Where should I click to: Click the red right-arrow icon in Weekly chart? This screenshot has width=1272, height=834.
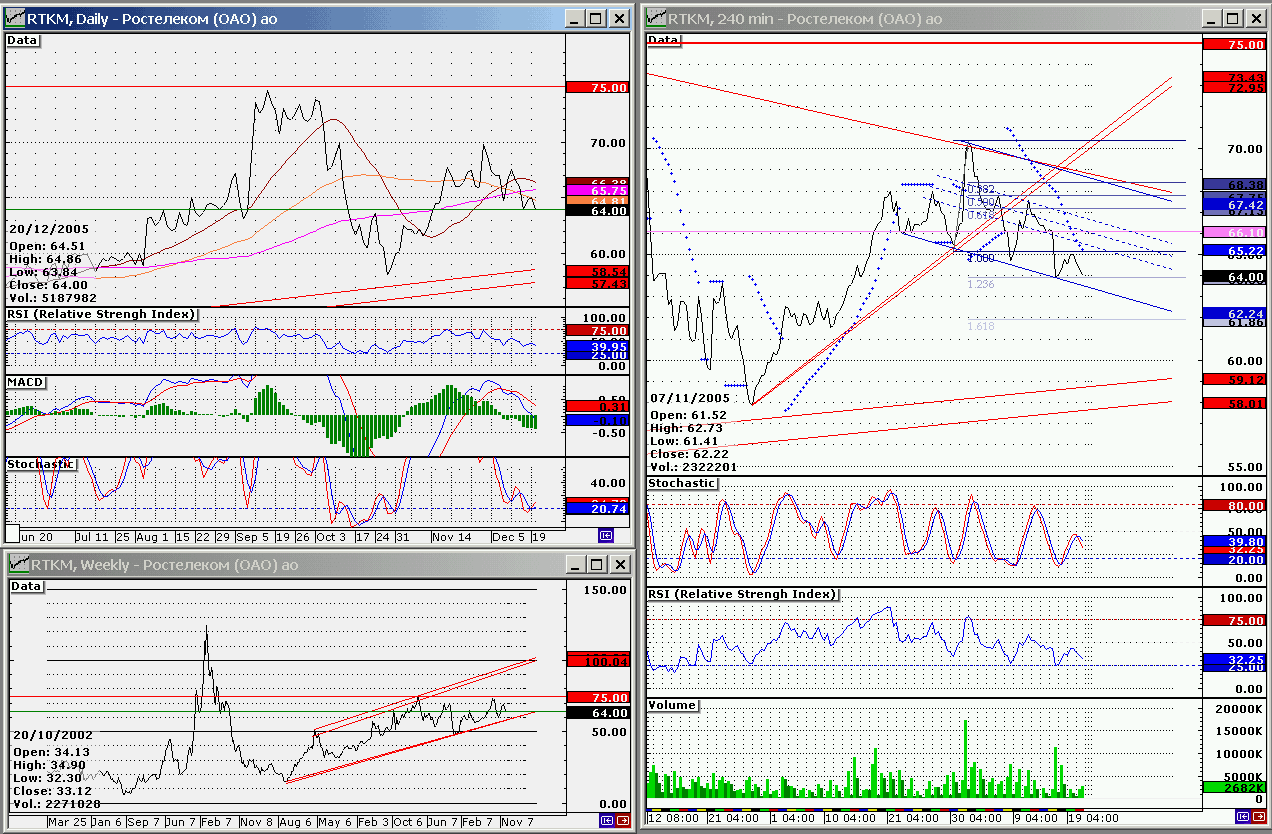(623, 821)
